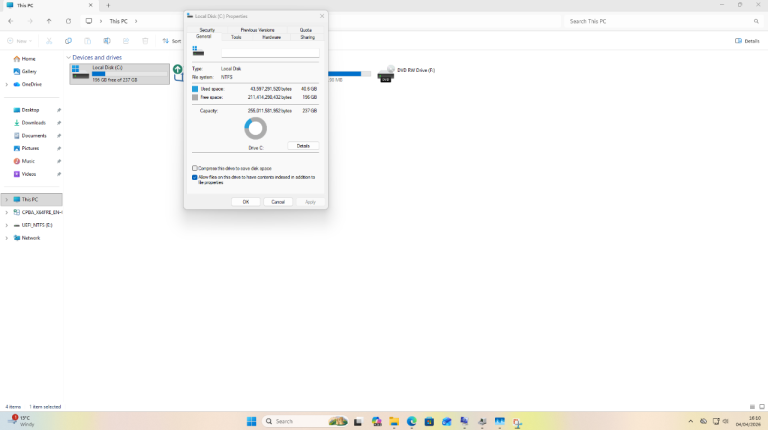768x430 pixels.
Task: Click the Windows Start button on taskbar
Action: point(251,421)
